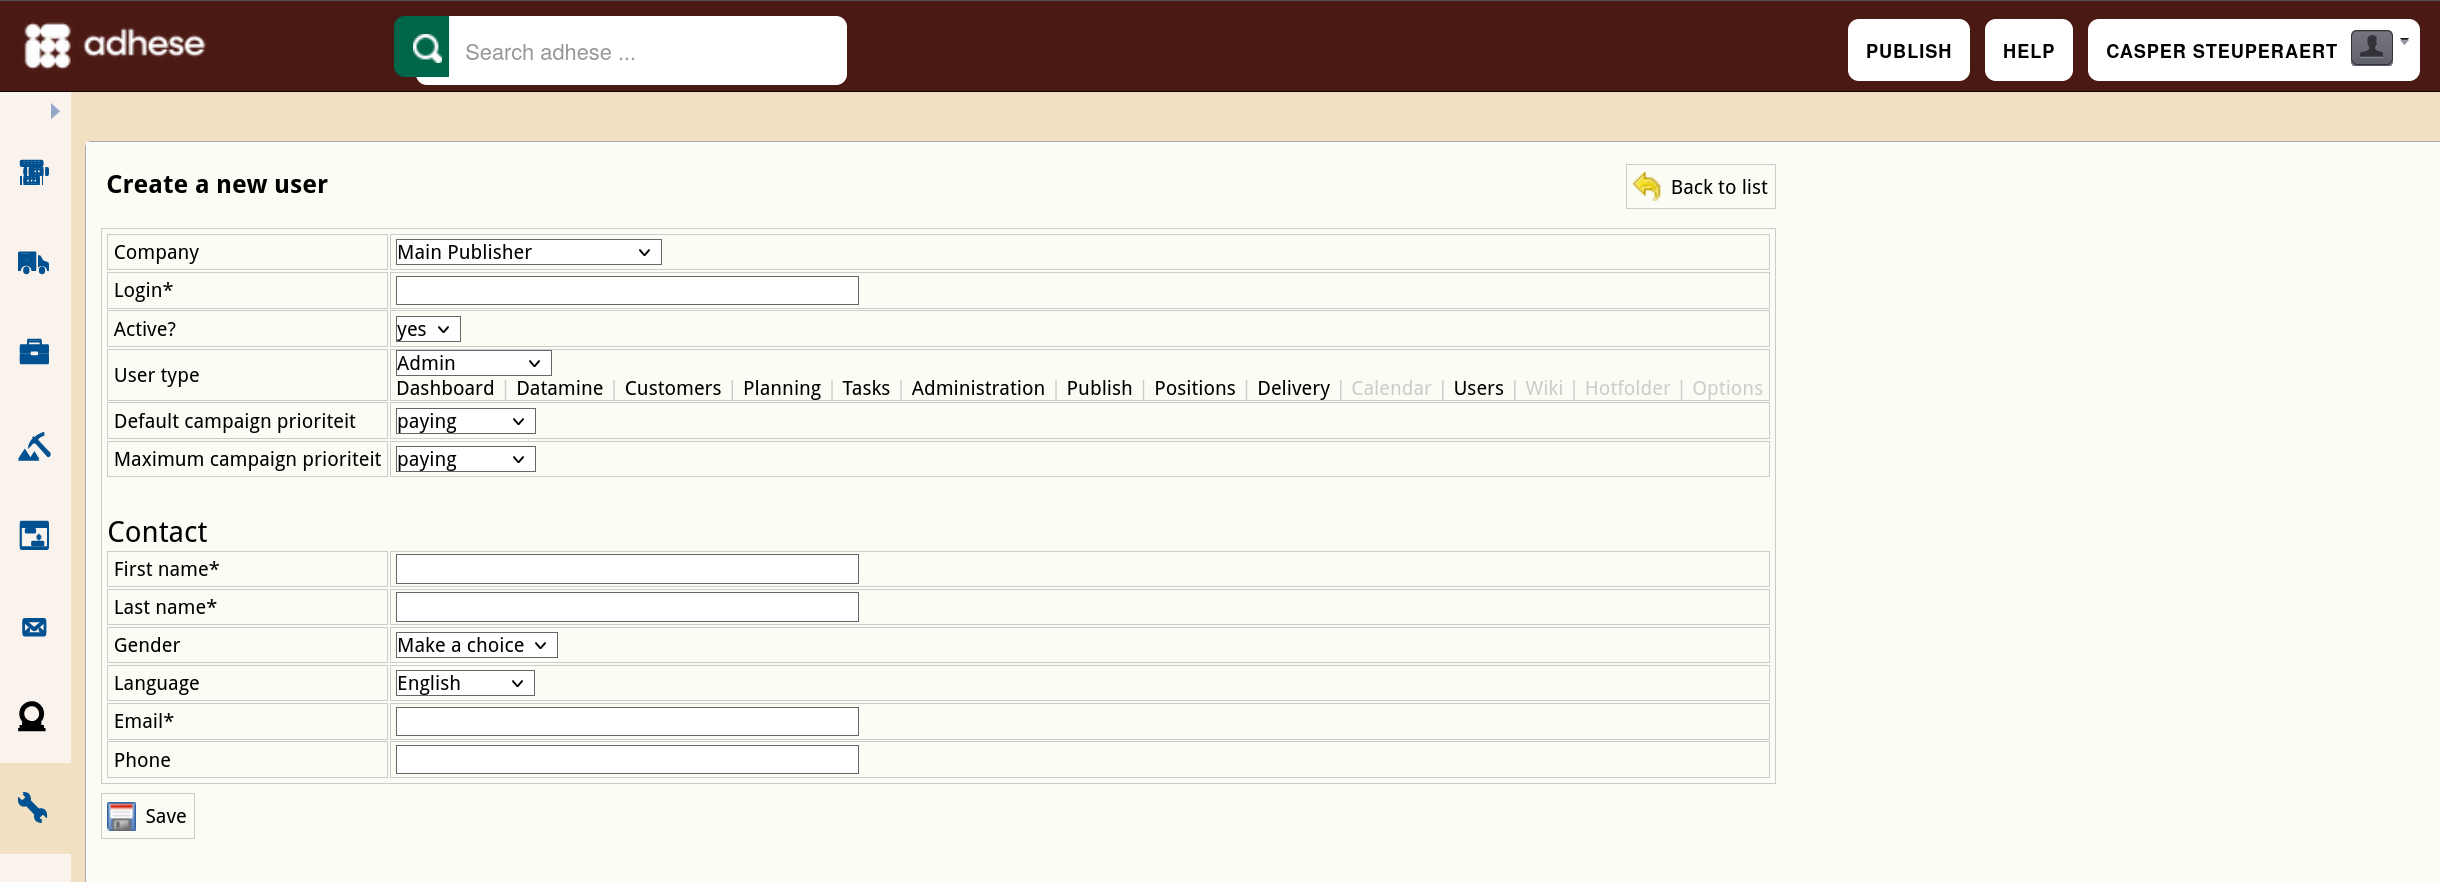The height and width of the screenshot is (882, 2440).
Task: Open the Company dropdown
Action: (x=528, y=252)
